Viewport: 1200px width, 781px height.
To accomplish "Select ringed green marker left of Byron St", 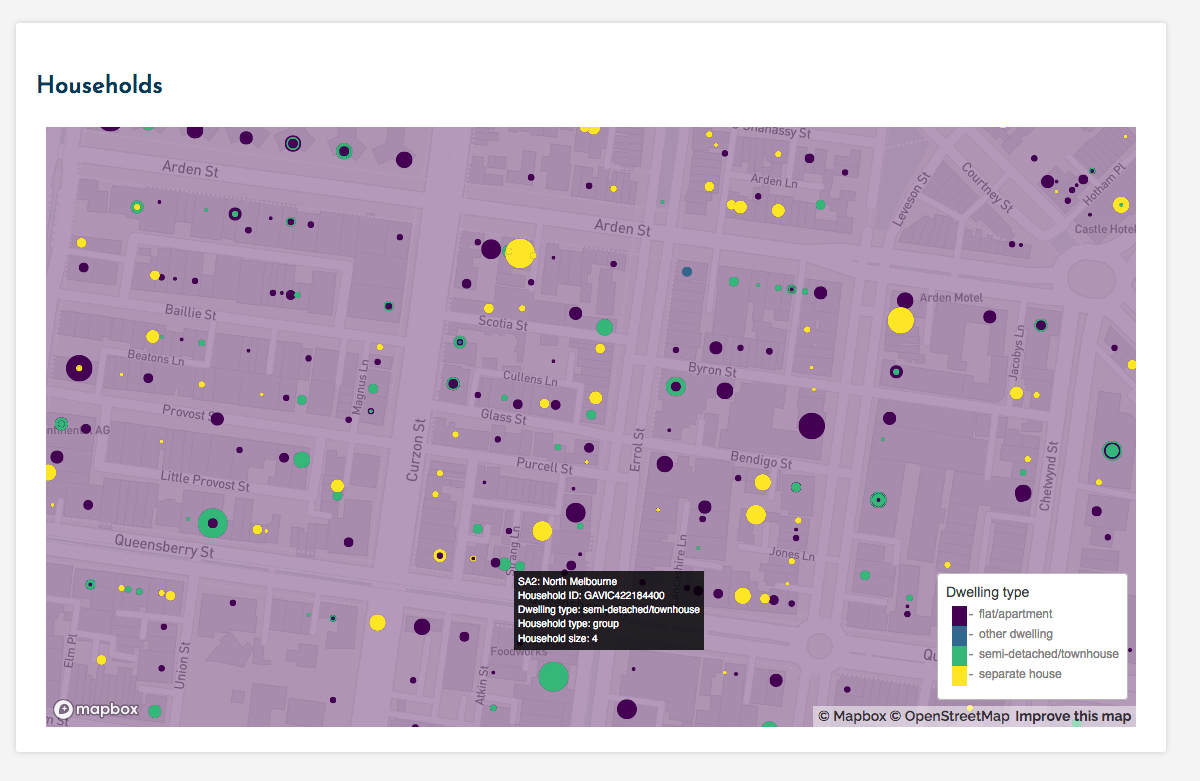I will tap(676, 386).
